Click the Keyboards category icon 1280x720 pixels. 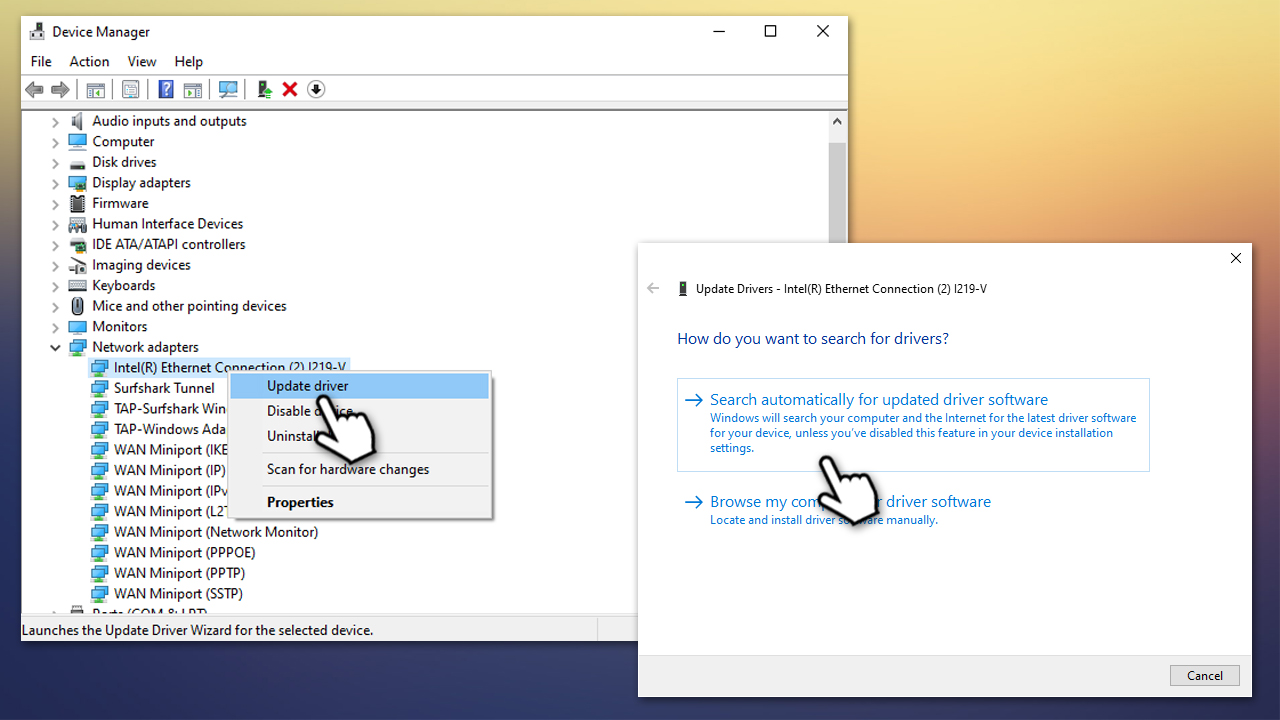click(77, 286)
